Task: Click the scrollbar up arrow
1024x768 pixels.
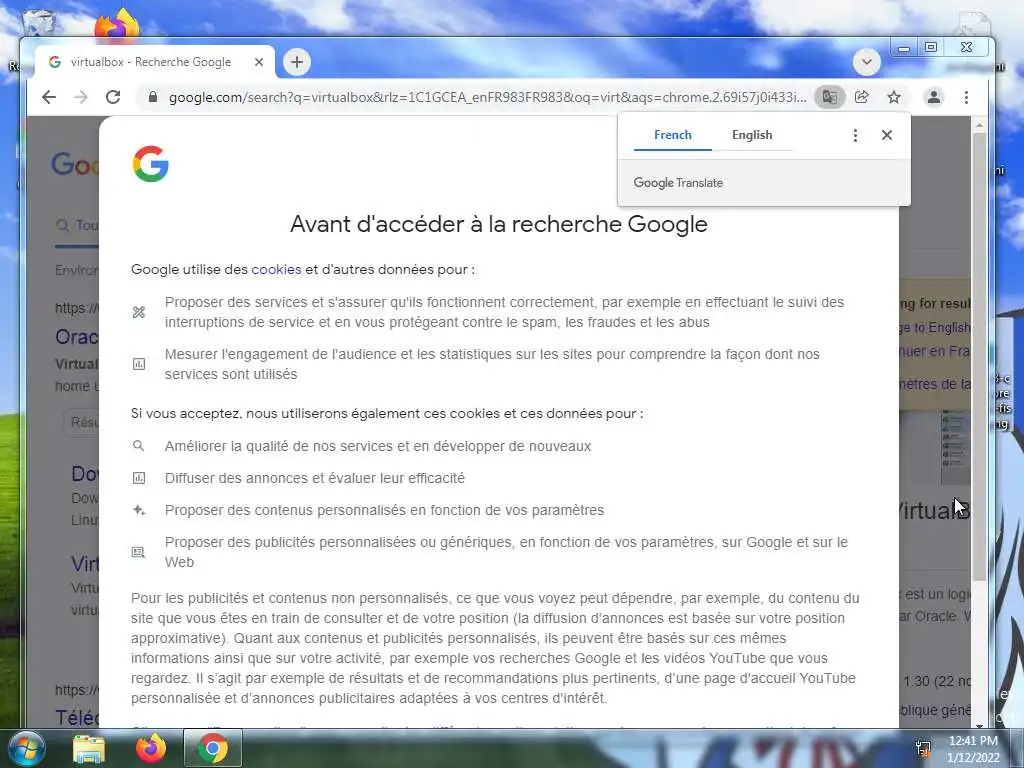Action: [x=978, y=125]
